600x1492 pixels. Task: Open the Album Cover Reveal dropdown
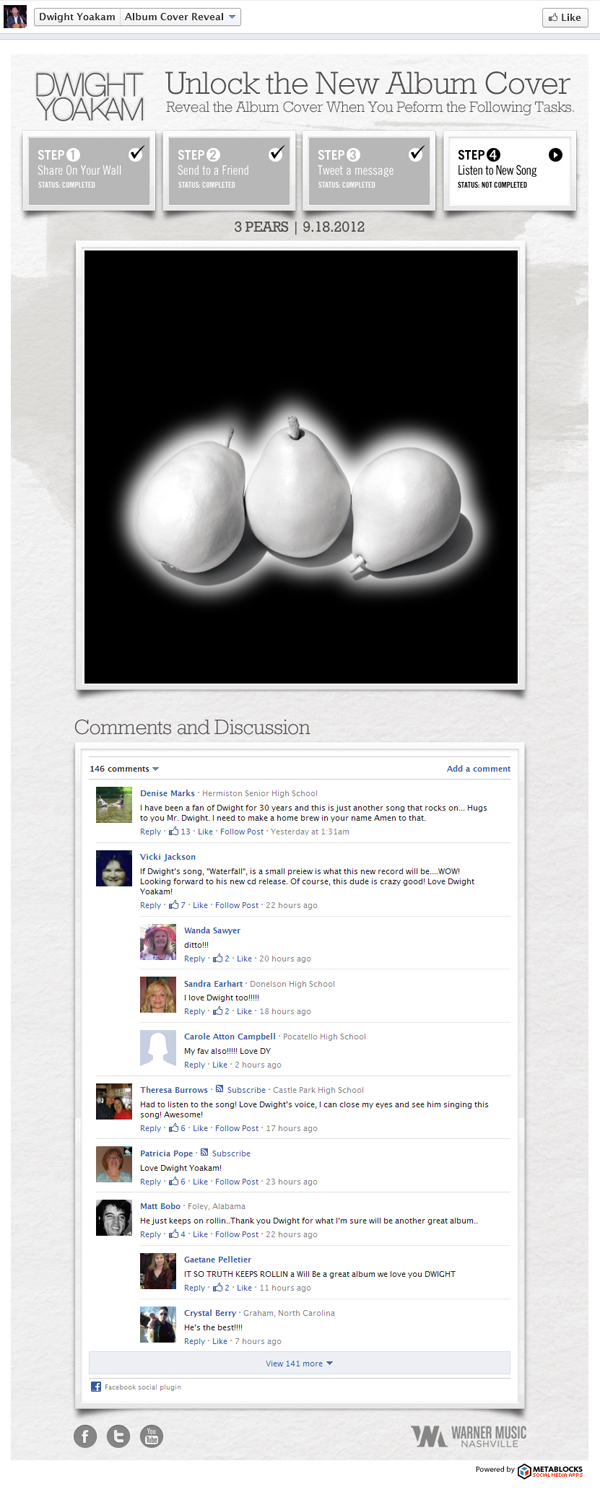click(181, 17)
